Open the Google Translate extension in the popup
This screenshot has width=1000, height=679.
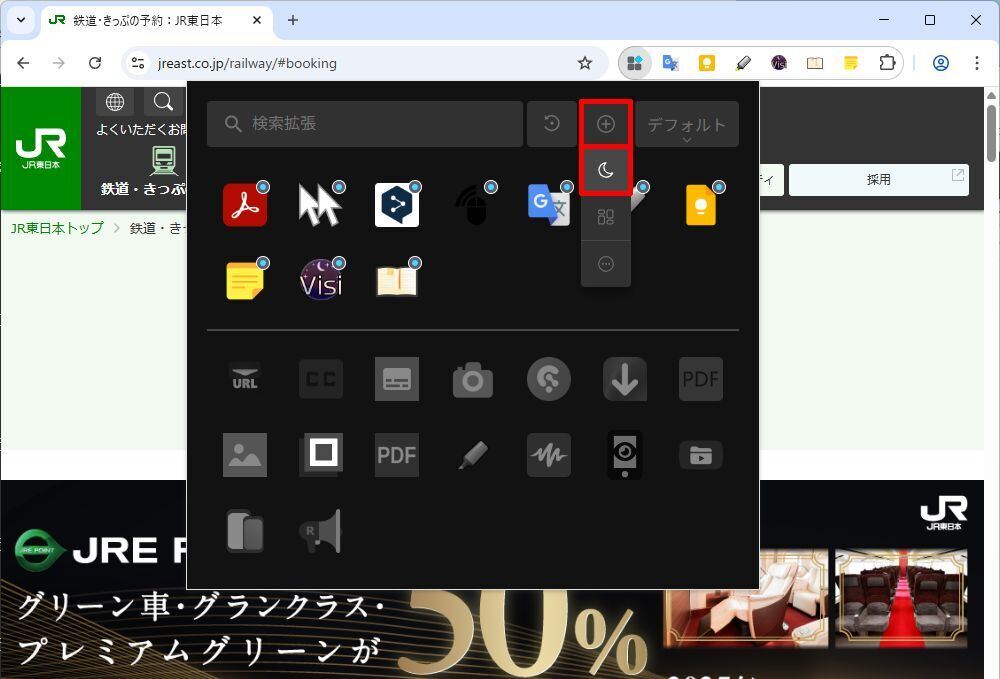tap(548, 205)
